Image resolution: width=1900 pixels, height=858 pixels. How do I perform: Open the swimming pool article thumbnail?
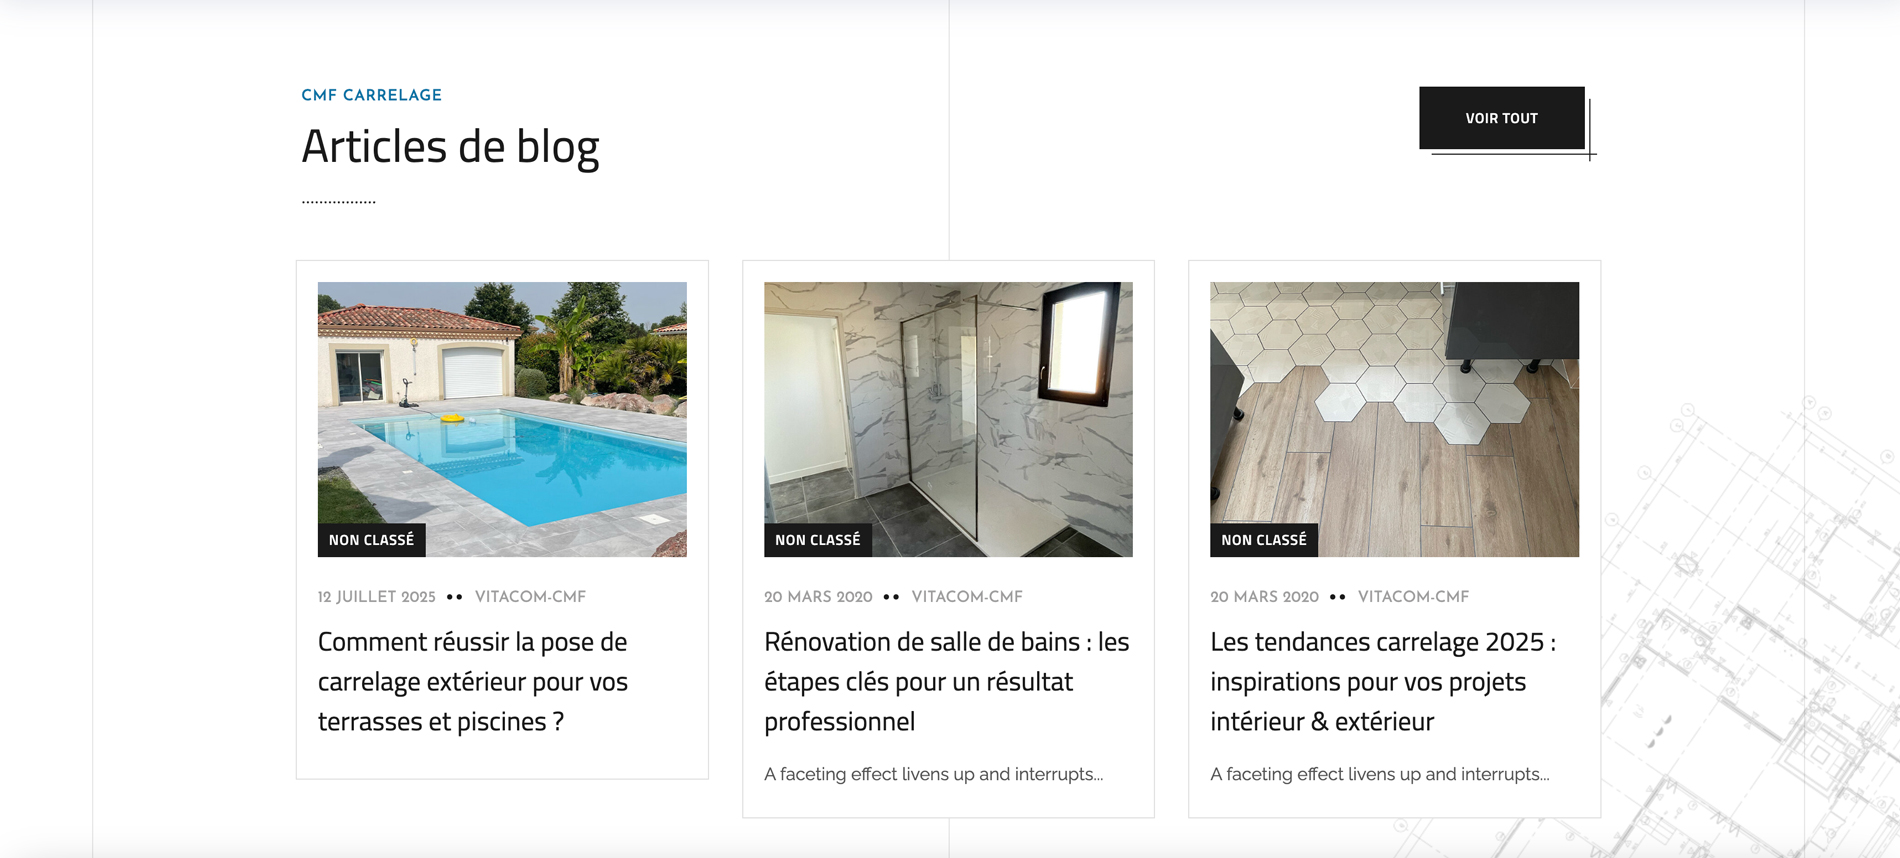click(x=502, y=419)
